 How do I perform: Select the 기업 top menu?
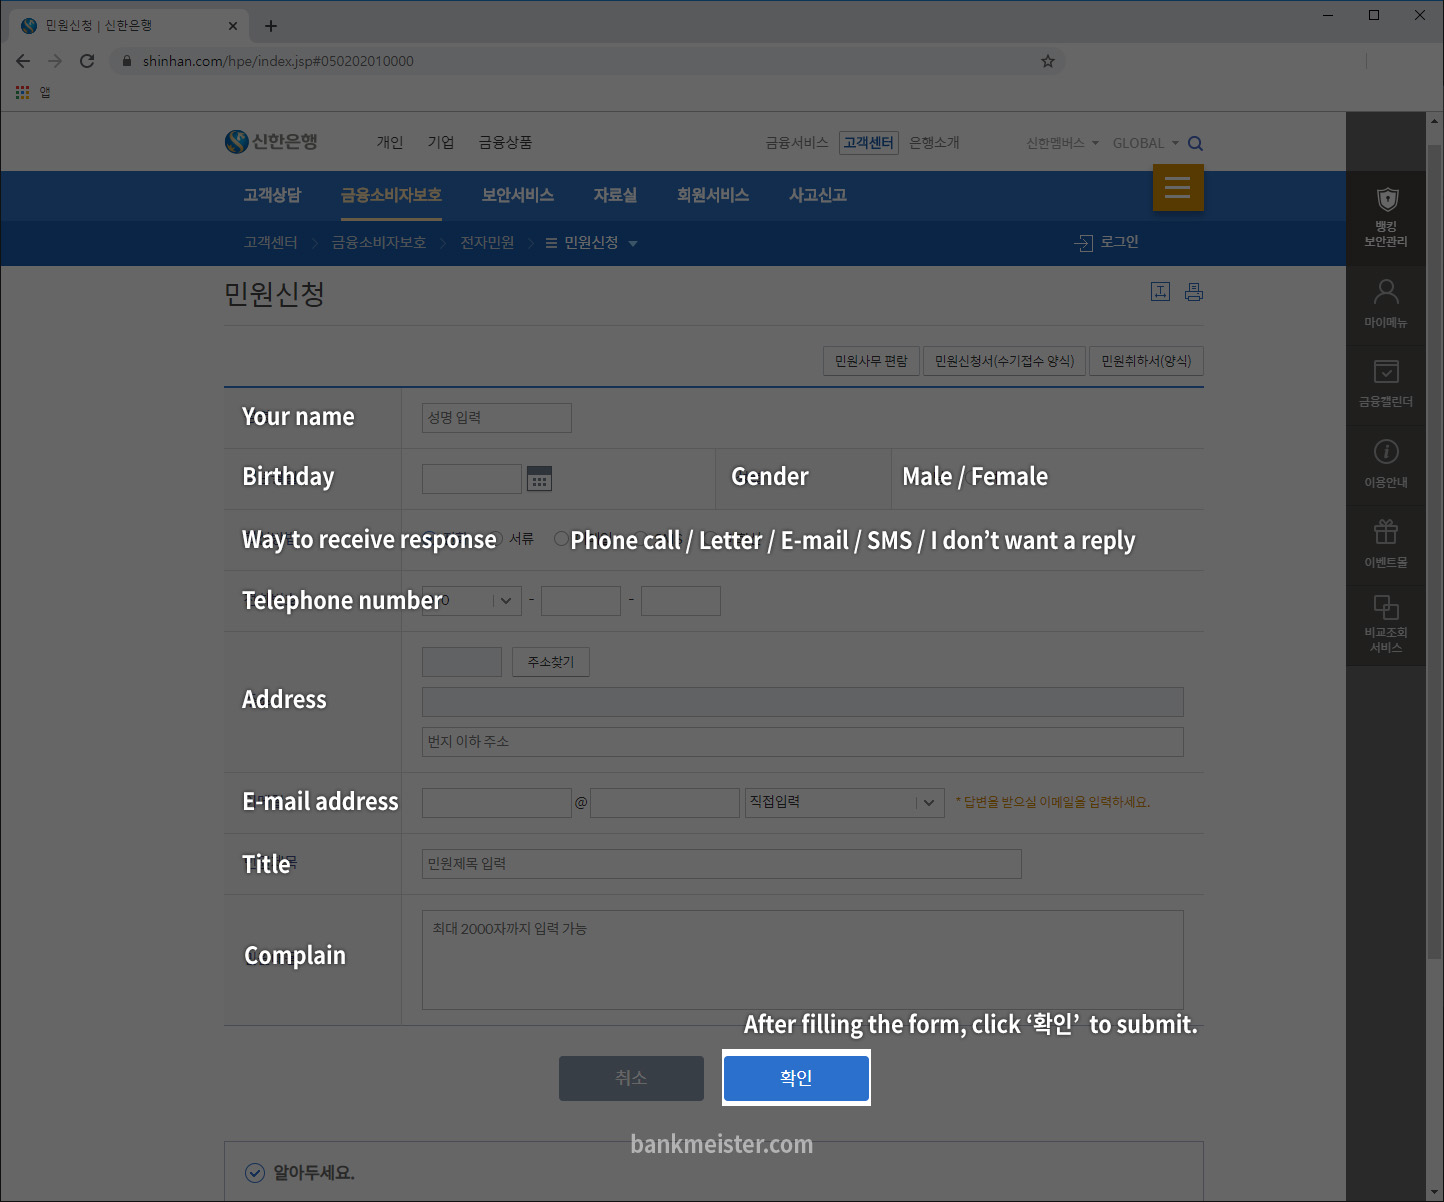click(x=441, y=143)
